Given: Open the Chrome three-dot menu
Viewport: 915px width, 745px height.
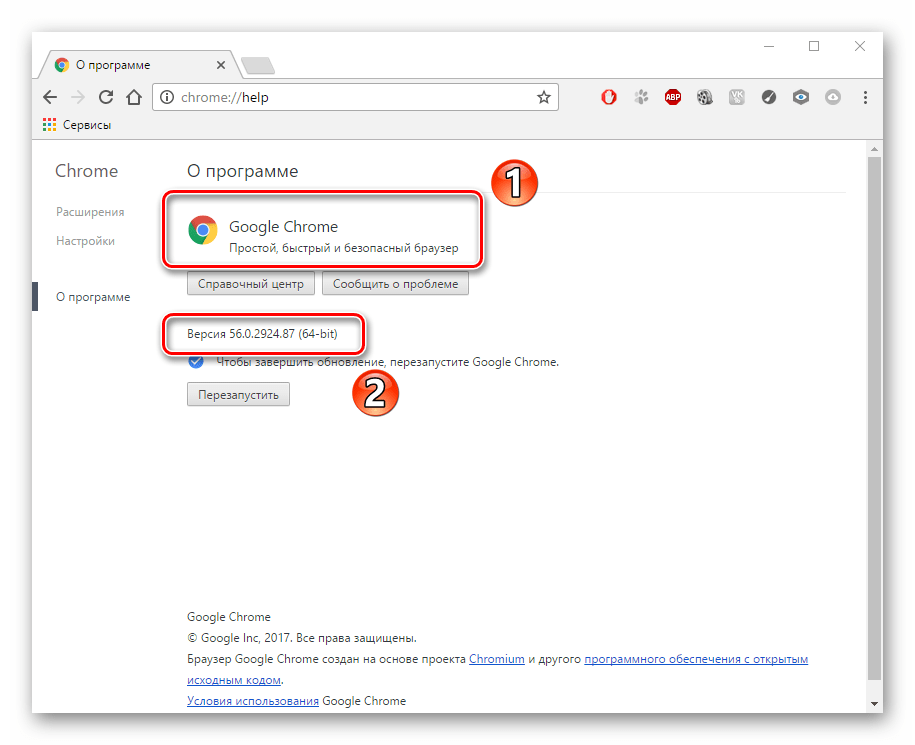Looking at the screenshot, I should (865, 97).
